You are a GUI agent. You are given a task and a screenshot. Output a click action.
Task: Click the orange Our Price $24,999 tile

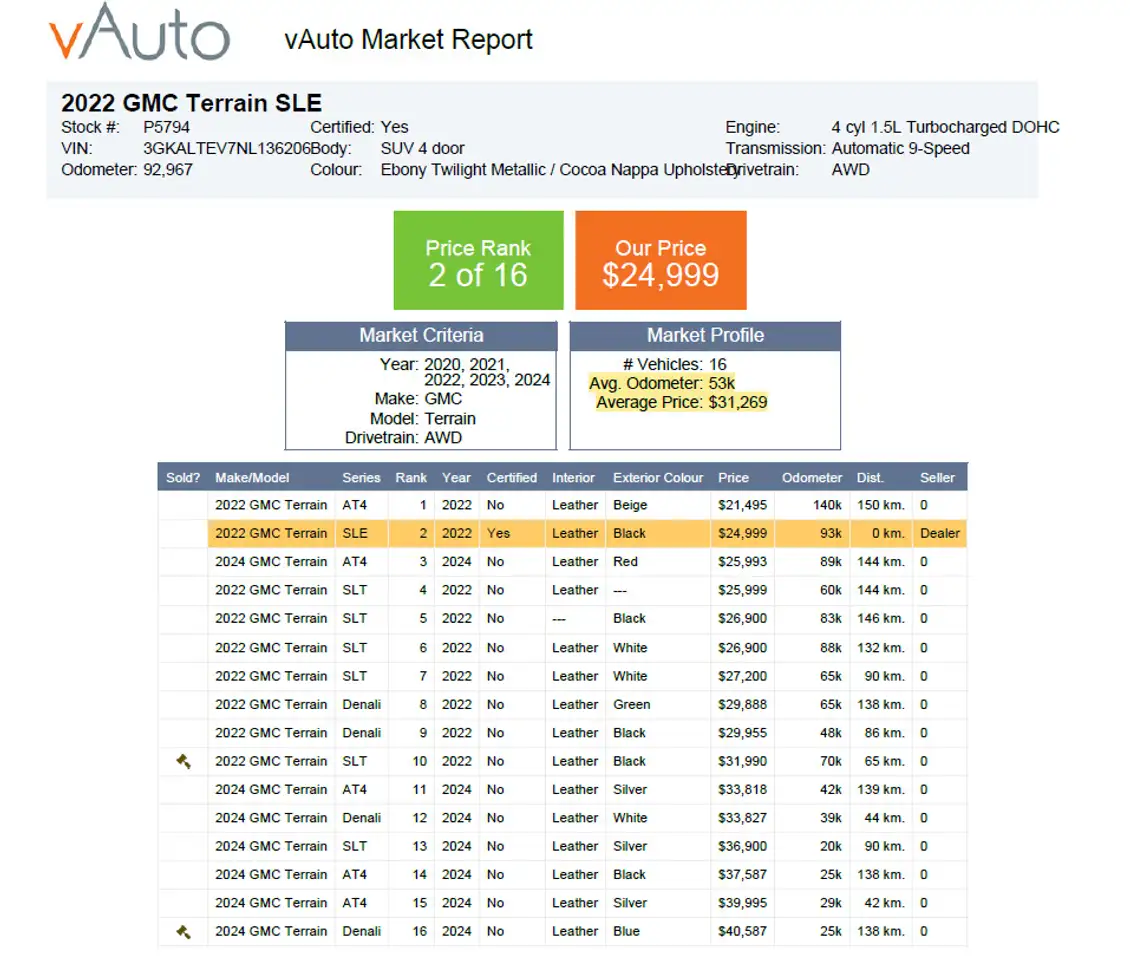tap(661, 260)
